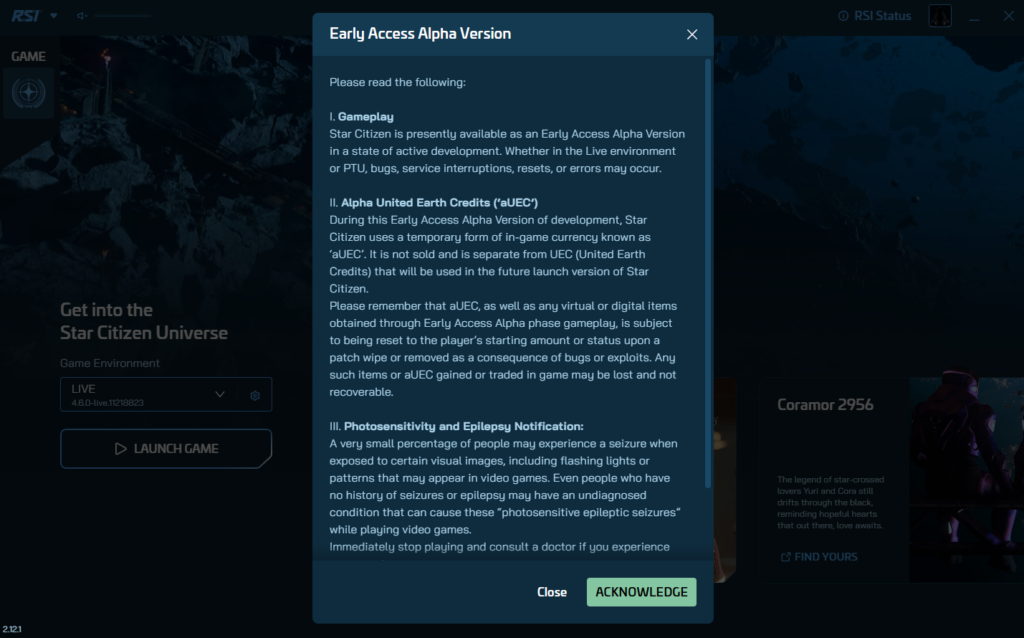Screen dimensions: 1024x638
Task: Expand the environment list with the chevron
Action: (x=220, y=394)
